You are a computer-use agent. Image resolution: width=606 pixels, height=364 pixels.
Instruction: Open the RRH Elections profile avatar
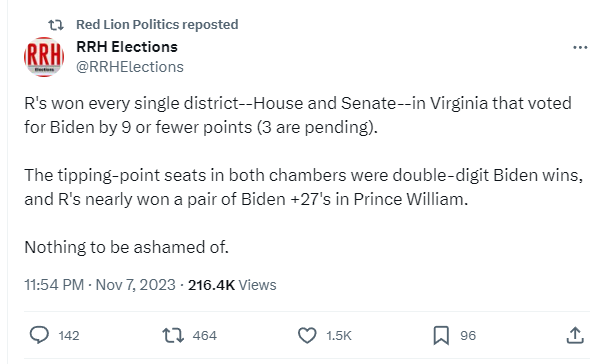44,57
